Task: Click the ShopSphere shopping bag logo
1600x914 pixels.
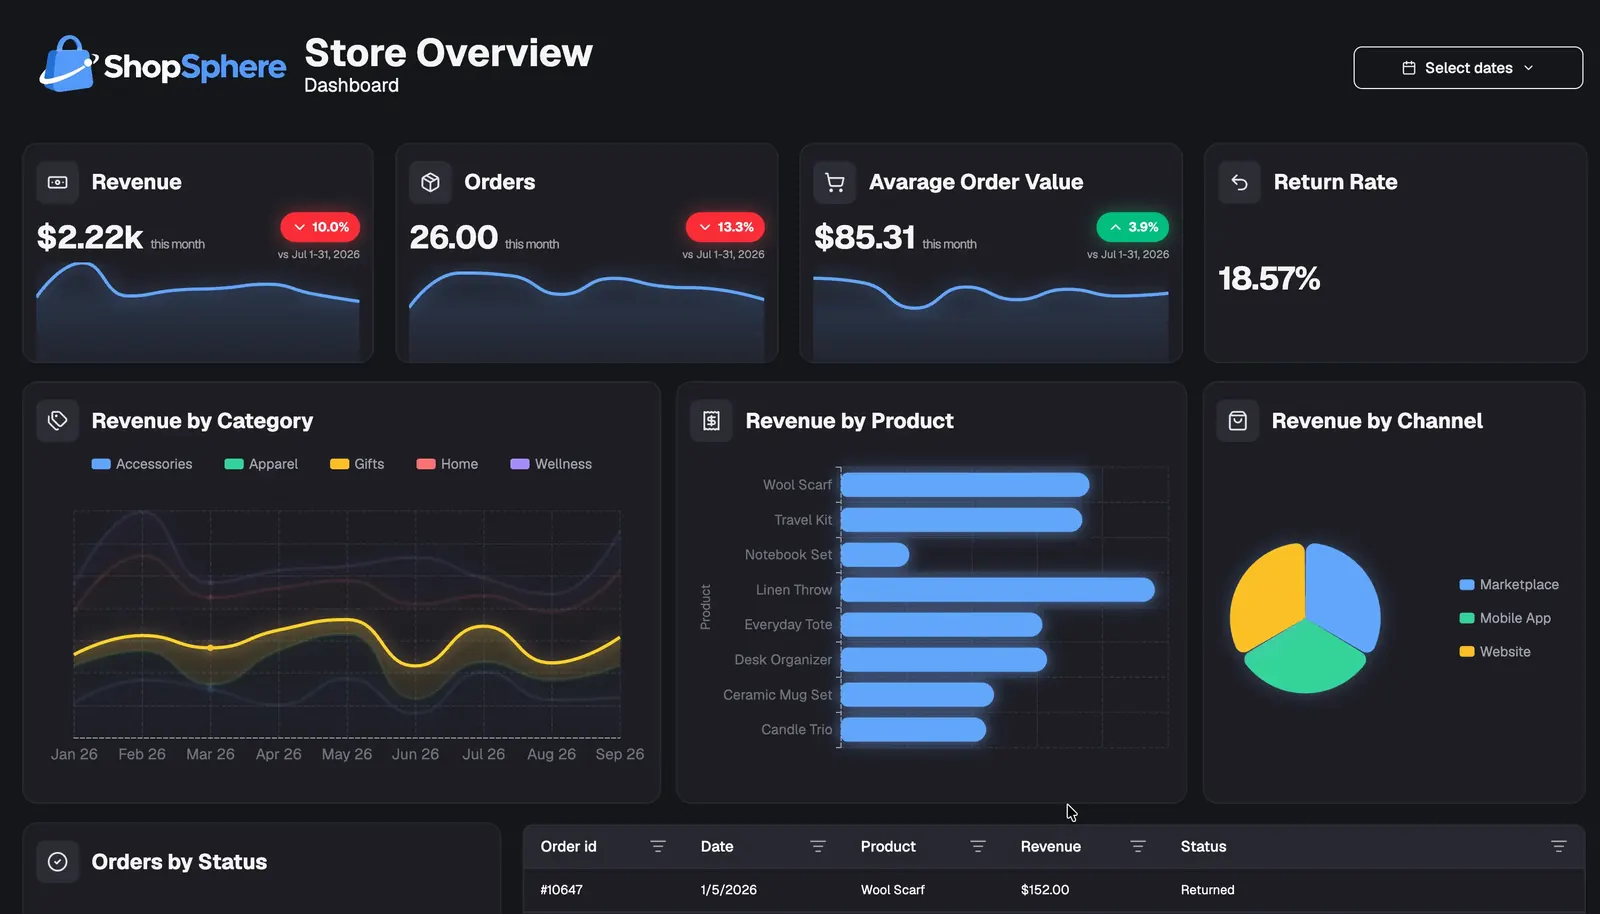Action: 67,64
